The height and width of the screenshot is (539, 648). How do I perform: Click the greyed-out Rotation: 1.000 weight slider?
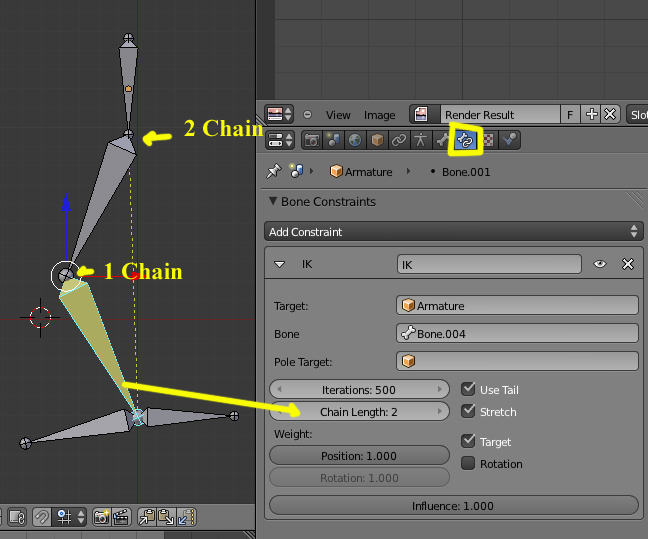coord(359,478)
